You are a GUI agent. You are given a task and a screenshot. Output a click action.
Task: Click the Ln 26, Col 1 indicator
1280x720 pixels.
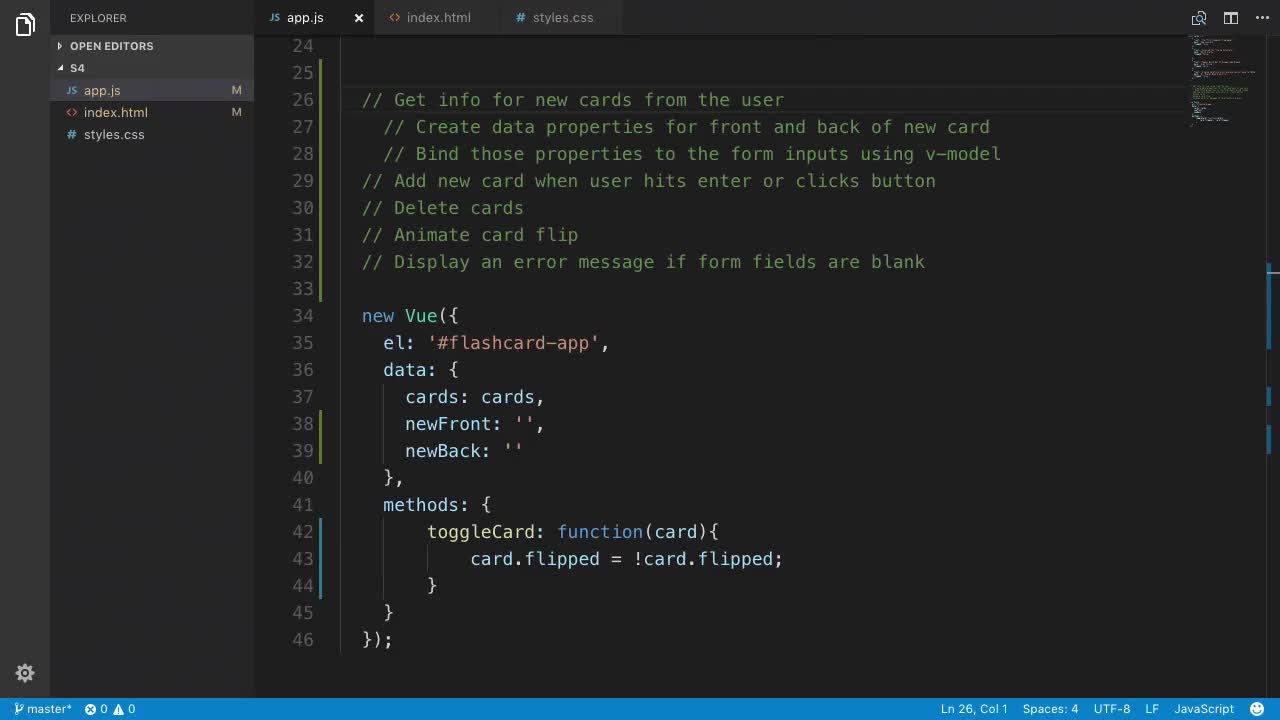(973, 709)
